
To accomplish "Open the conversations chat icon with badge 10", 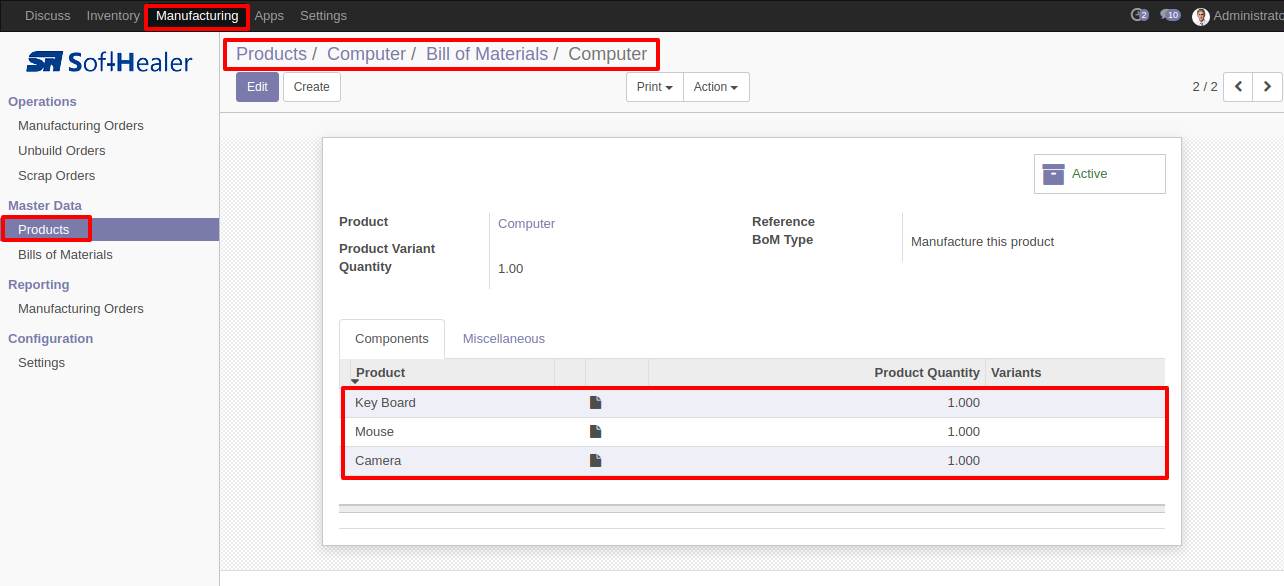I will coord(1170,15).
